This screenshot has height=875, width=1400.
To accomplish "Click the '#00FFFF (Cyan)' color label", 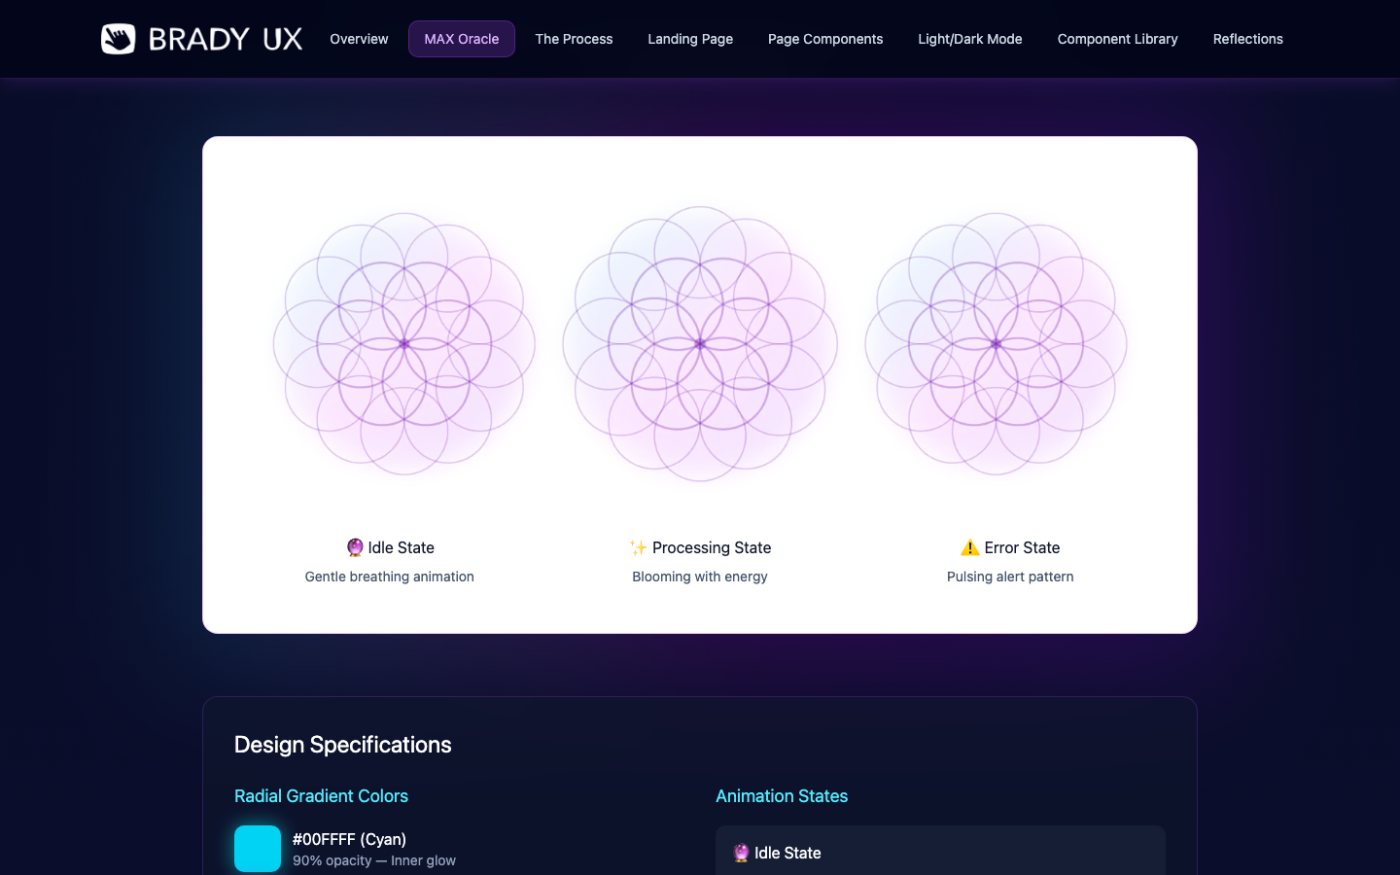I will click(x=349, y=839).
